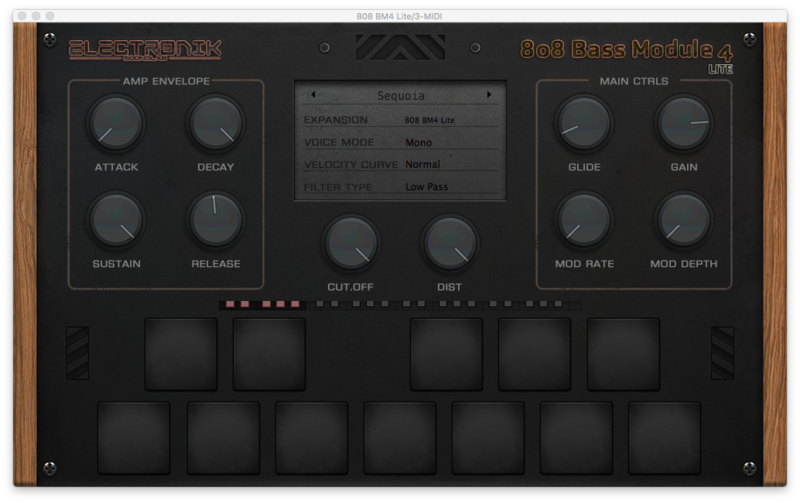Trigger the fourth pad in lower row

400,438
